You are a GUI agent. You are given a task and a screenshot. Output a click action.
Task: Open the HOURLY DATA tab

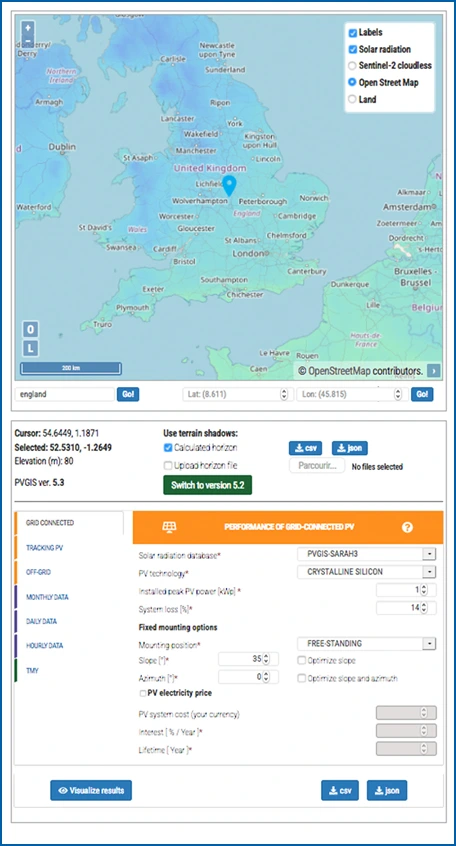pyautogui.click(x=47, y=646)
